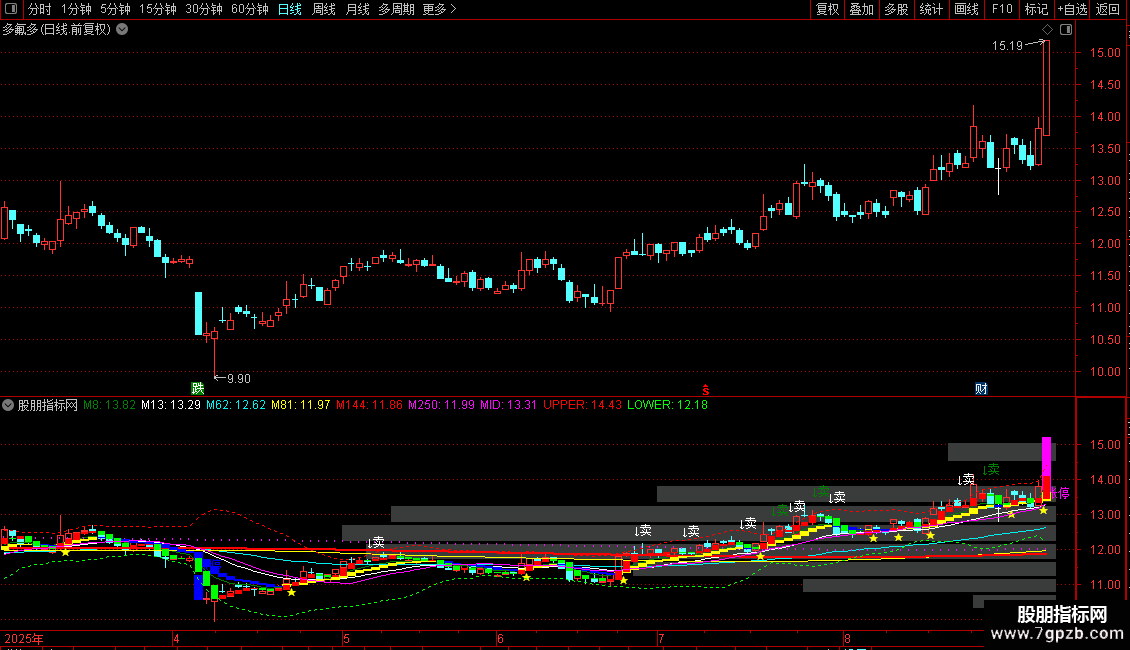Click the red $ marker on timeline

pyautogui.click(x=706, y=390)
